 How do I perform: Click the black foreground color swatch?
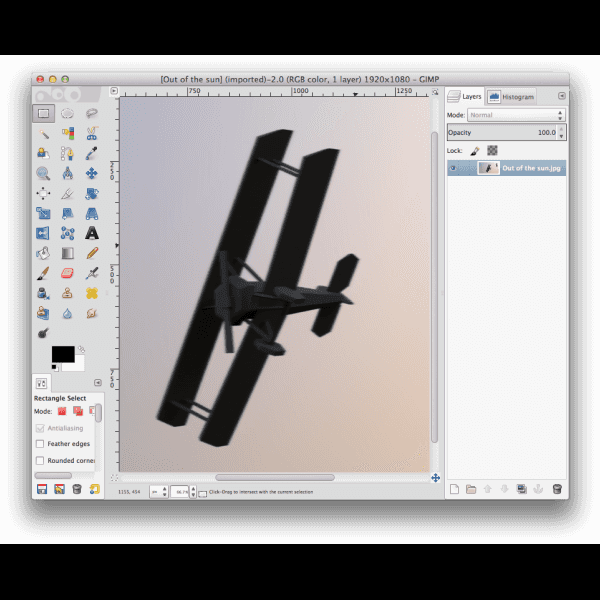[63, 354]
